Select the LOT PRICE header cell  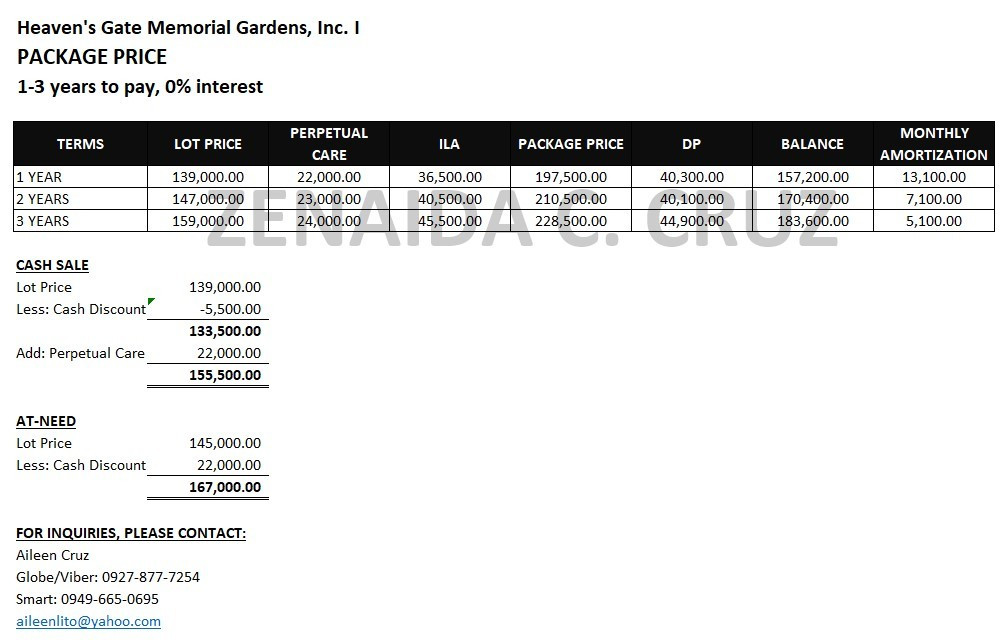tap(207, 144)
